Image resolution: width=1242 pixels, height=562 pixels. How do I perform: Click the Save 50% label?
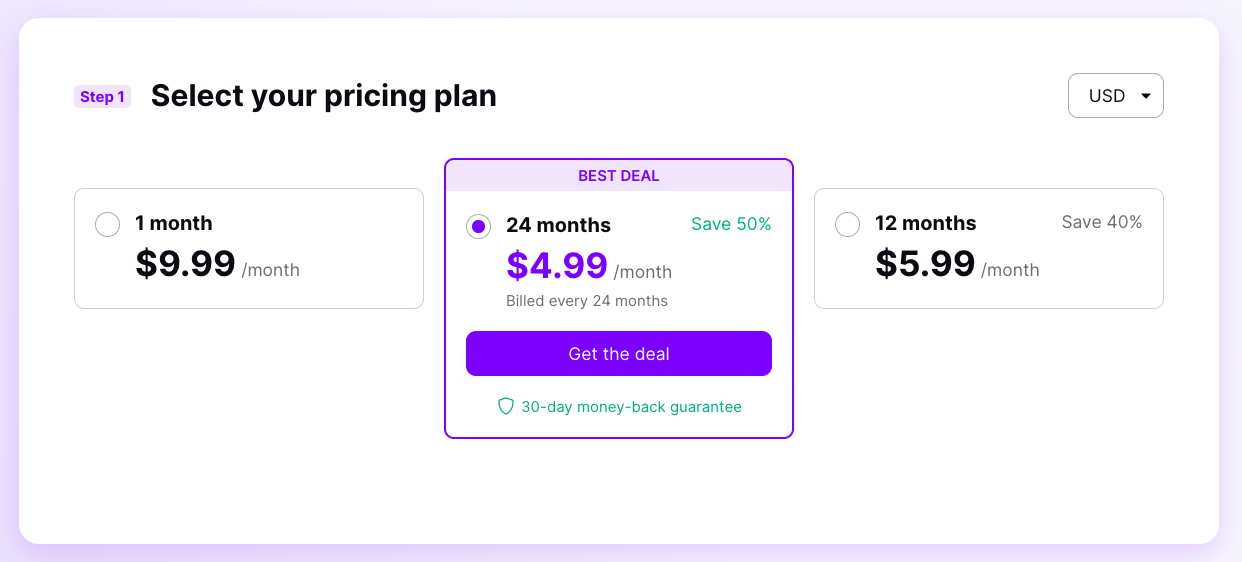[x=731, y=224]
